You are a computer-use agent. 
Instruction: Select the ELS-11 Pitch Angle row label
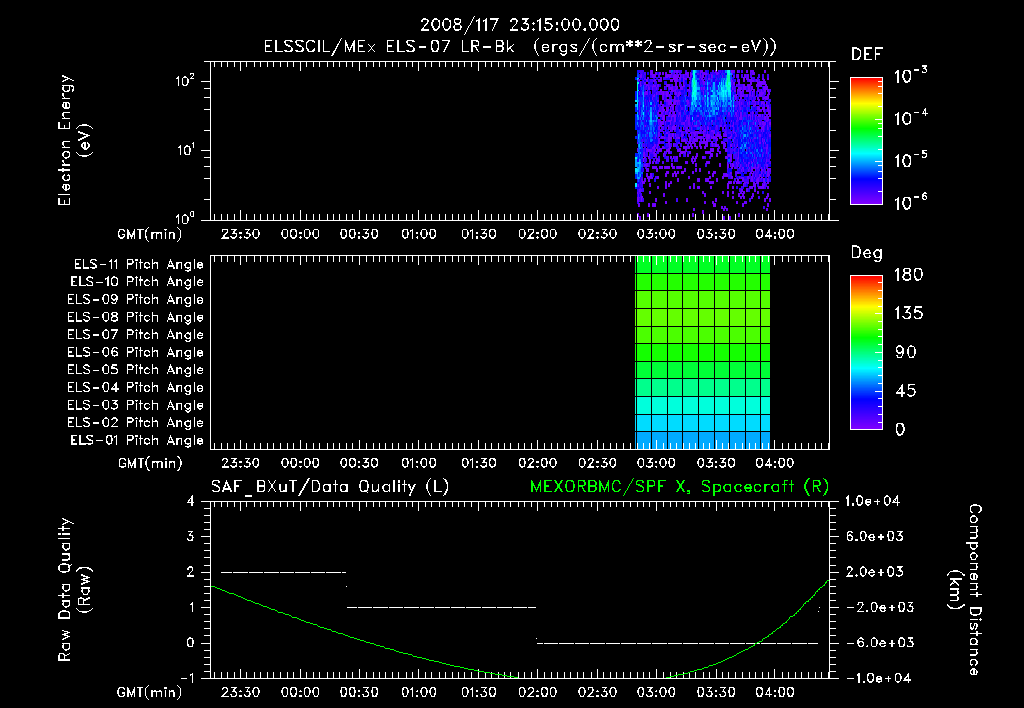pos(138,265)
